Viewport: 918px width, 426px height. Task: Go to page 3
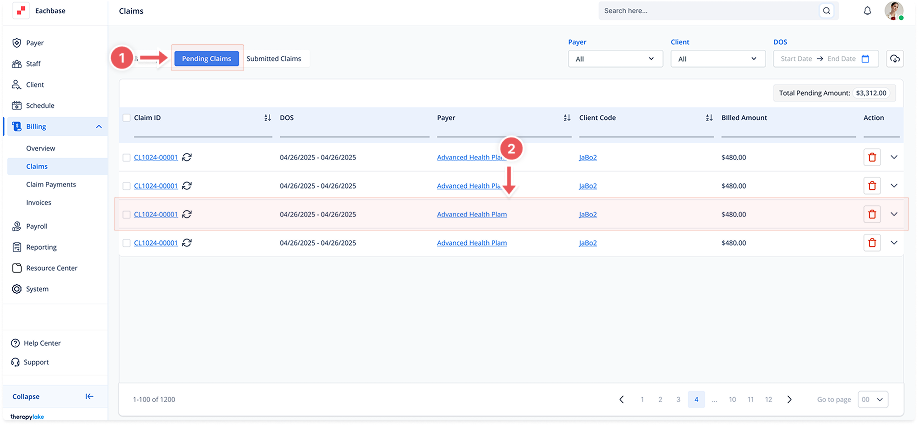pyautogui.click(x=679, y=400)
